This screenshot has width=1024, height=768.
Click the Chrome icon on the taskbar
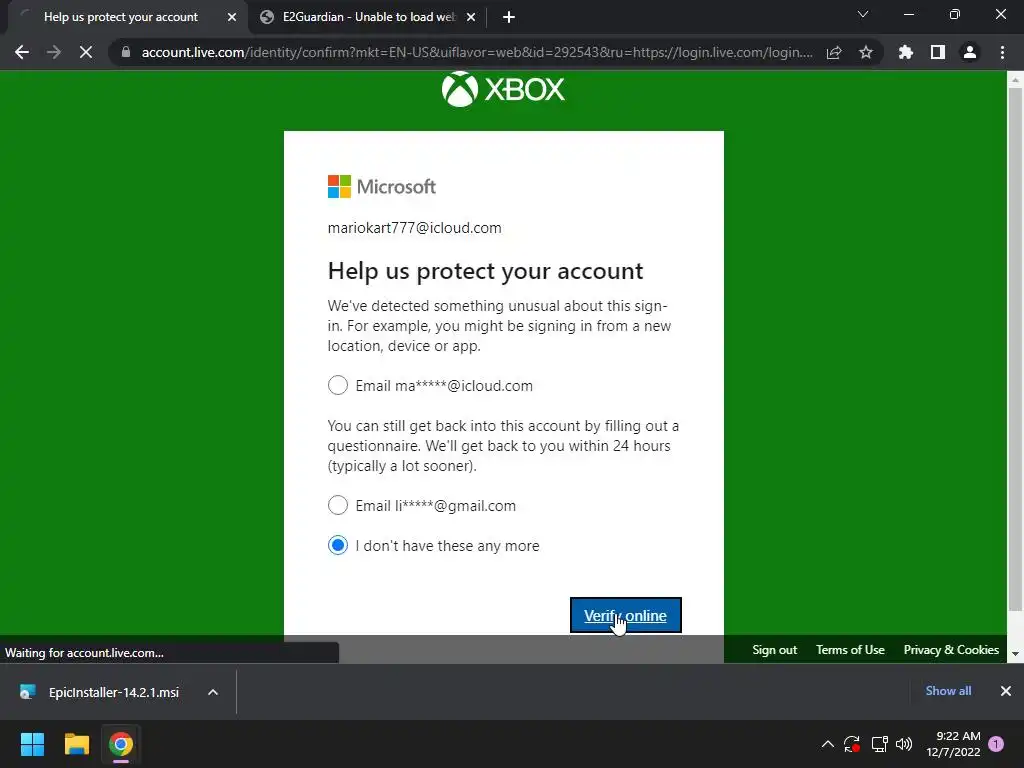click(x=121, y=744)
